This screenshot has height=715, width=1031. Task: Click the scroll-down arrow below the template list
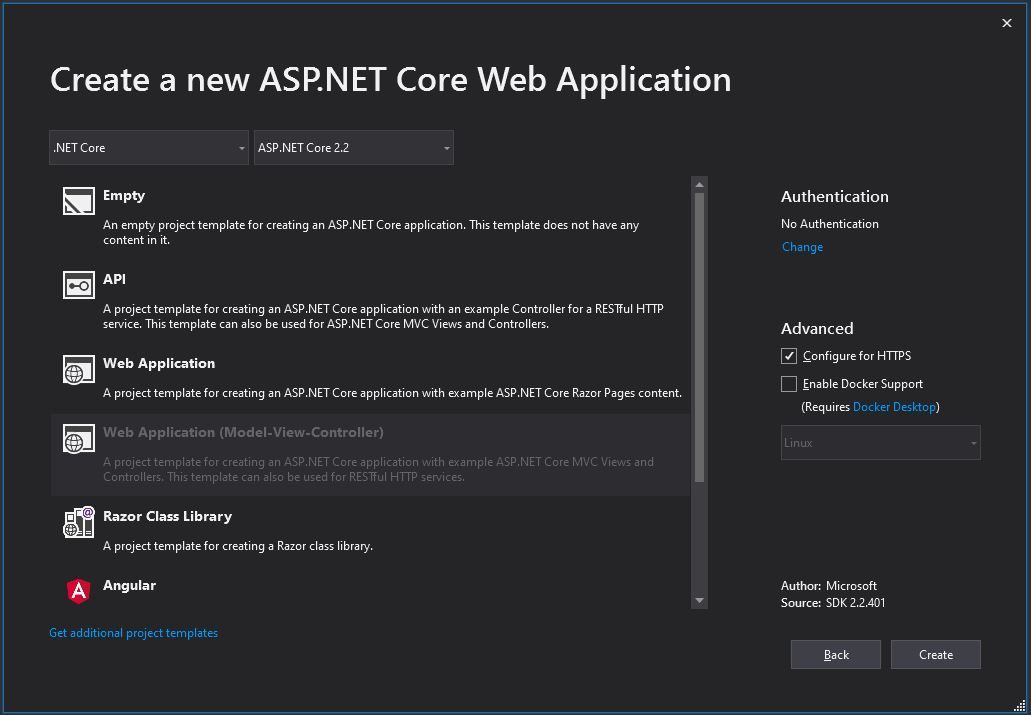pos(699,601)
